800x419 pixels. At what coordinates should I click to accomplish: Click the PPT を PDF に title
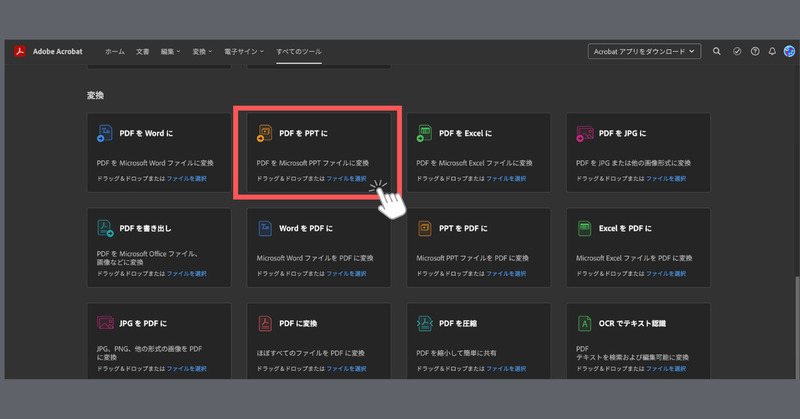click(x=463, y=228)
